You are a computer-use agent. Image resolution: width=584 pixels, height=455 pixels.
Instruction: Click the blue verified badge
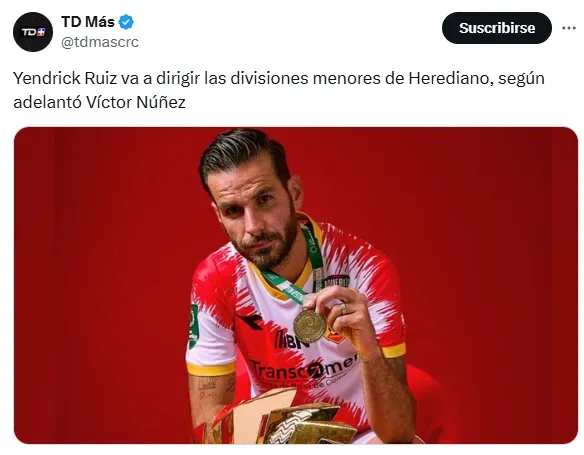click(x=126, y=22)
